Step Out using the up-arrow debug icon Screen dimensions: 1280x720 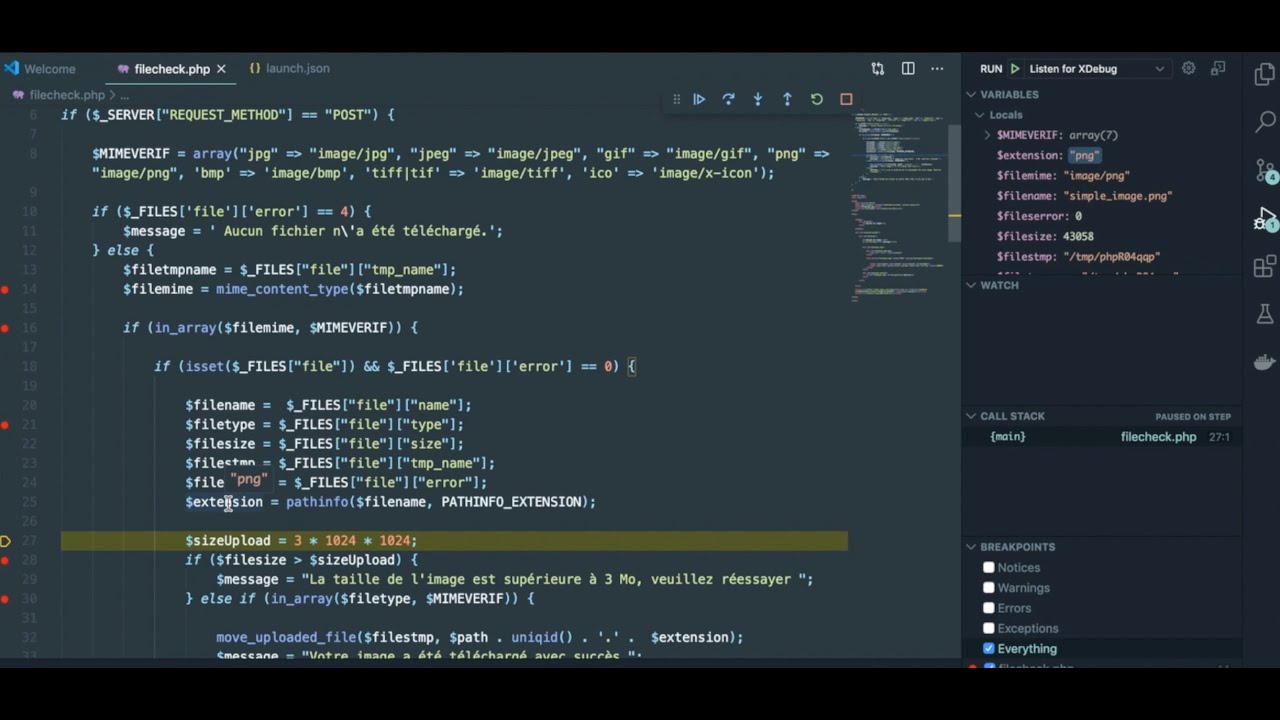coord(787,99)
